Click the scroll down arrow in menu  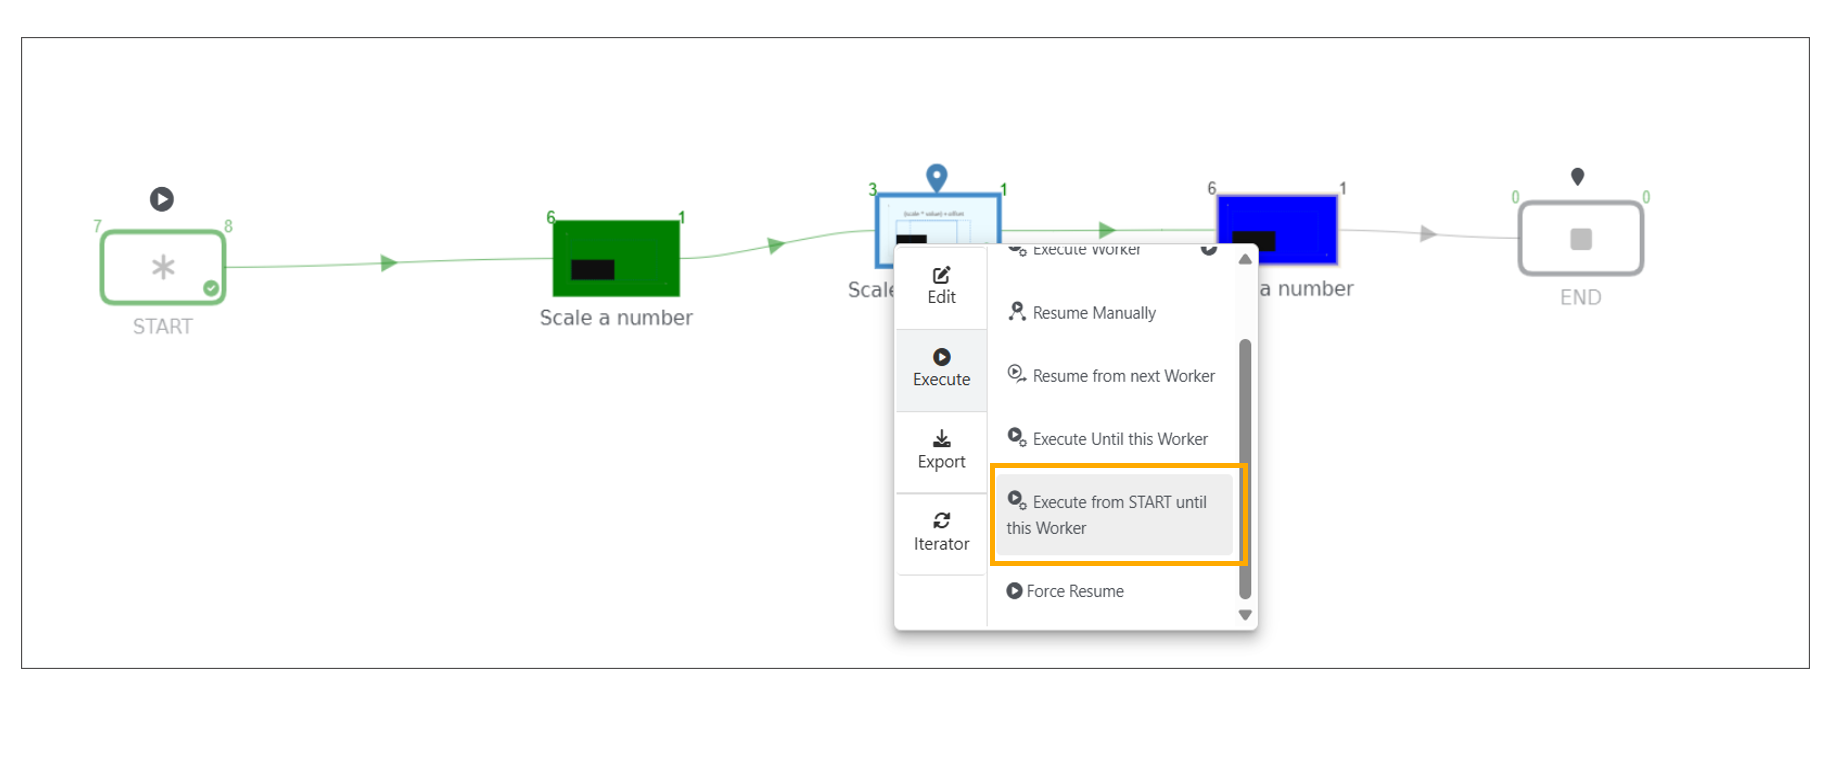point(1245,615)
